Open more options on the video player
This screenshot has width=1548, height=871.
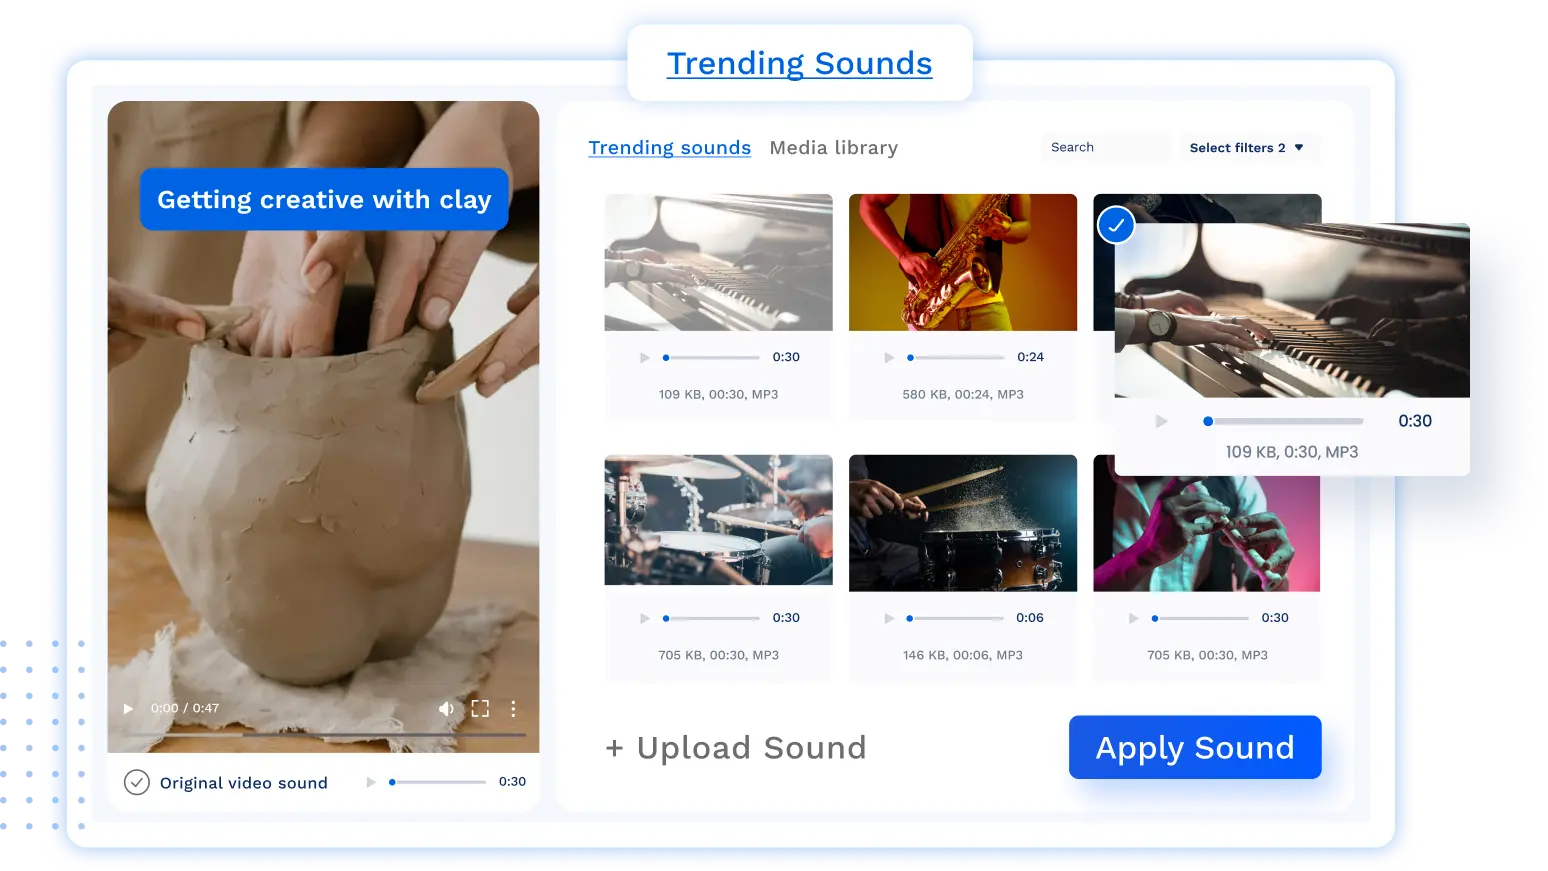tap(513, 708)
